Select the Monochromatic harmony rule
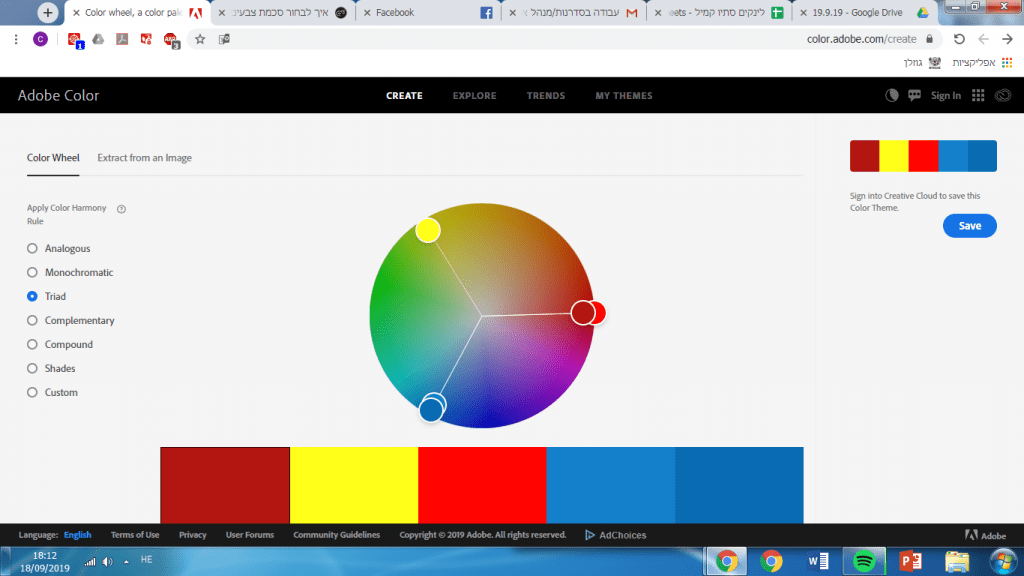Viewport: 1024px width, 576px height. point(32,272)
